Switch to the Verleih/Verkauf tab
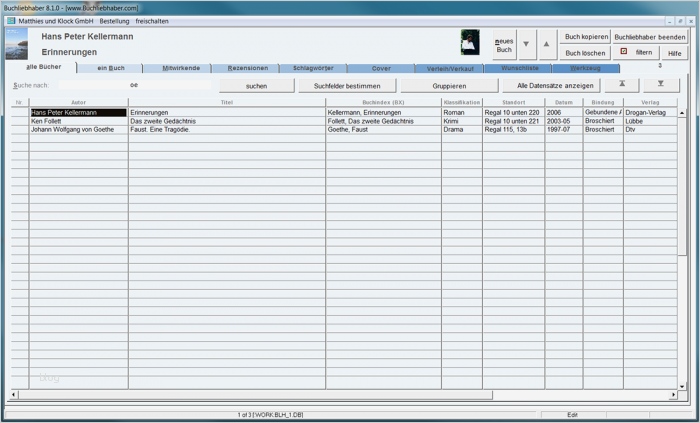This screenshot has width=700, height=423. point(450,68)
